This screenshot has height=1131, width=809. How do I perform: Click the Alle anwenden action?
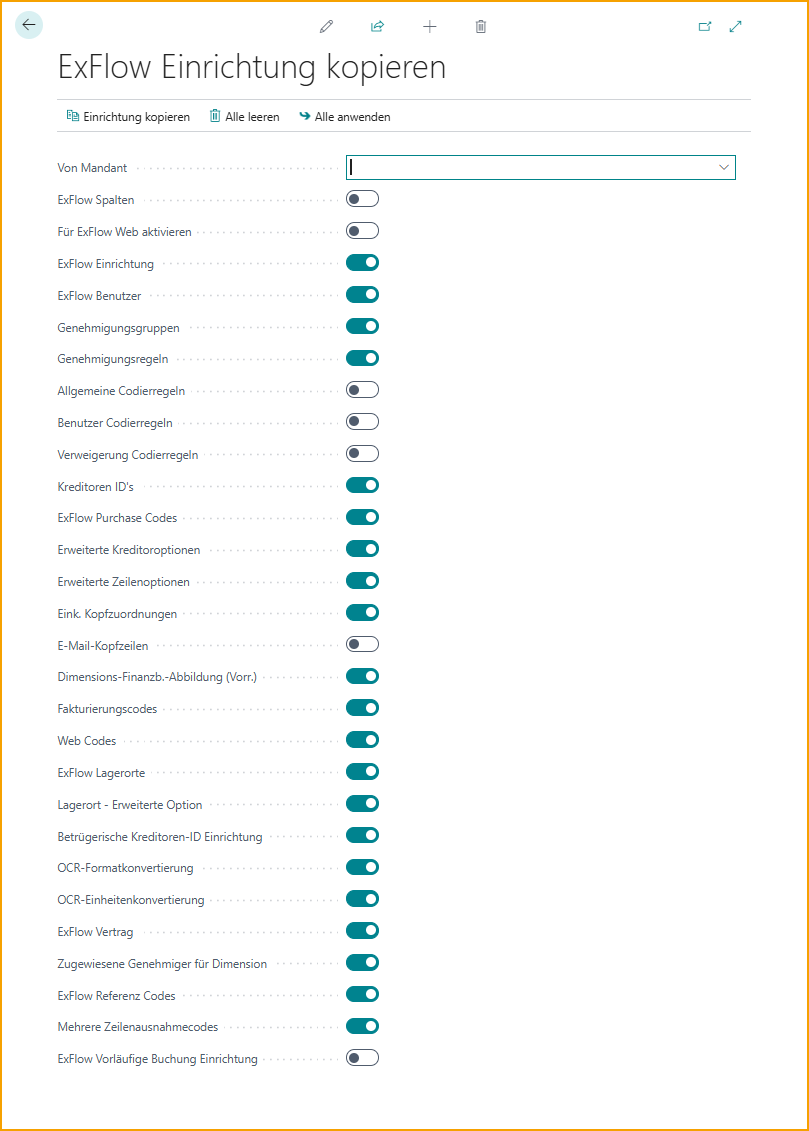click(352, 116)
